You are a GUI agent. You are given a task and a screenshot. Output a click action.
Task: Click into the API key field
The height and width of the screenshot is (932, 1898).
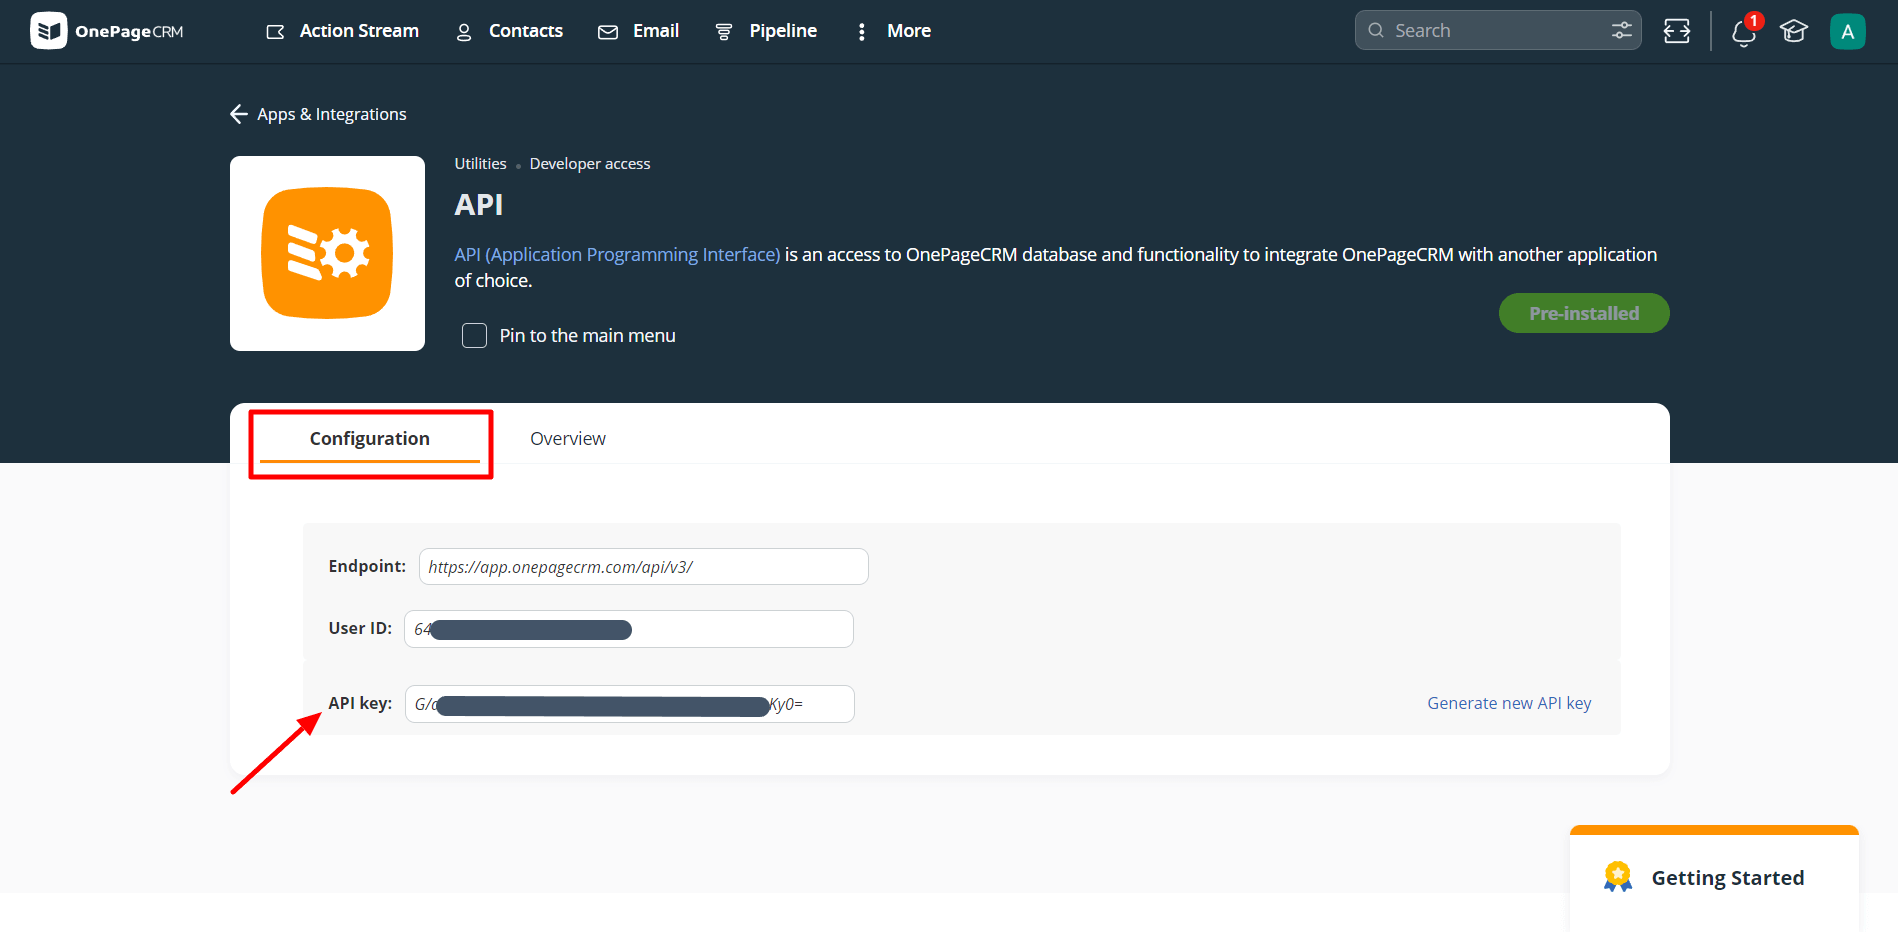point(629,704)
